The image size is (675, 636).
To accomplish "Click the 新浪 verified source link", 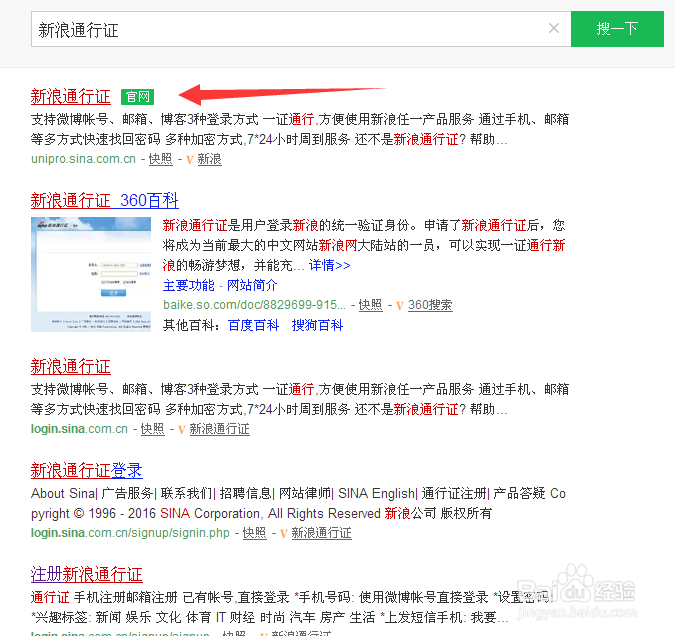I will [209, 159].
